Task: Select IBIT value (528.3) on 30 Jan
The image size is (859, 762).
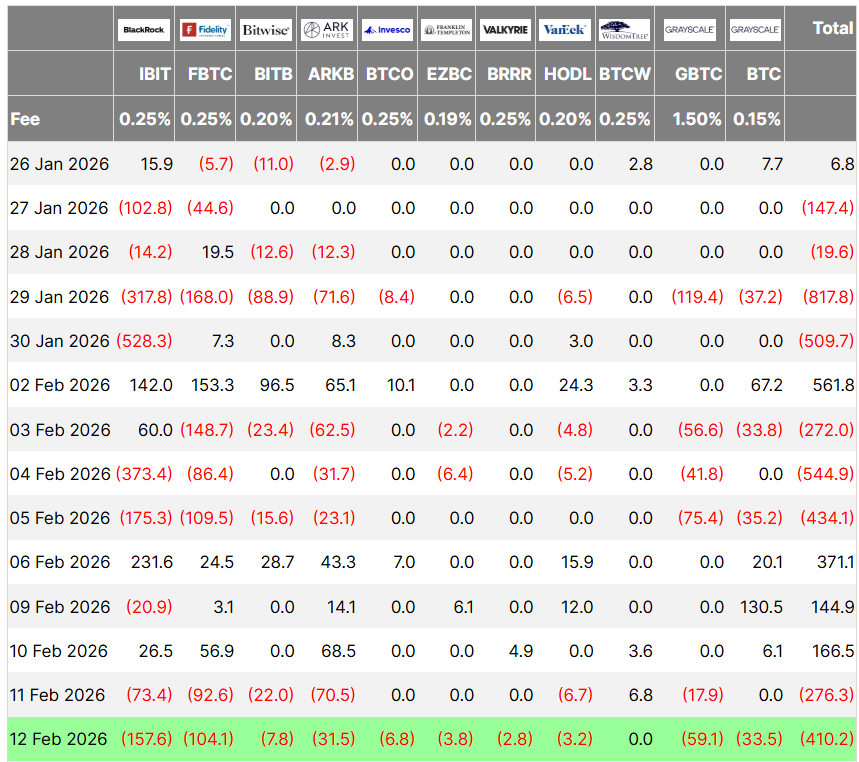Action: [145, 341]
